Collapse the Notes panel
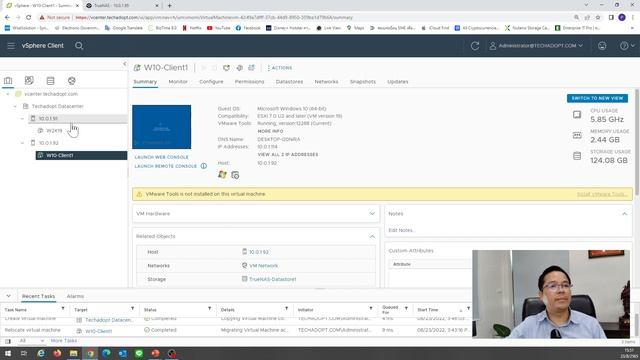This screenshot has height=360, width=640. coord(624,213)
